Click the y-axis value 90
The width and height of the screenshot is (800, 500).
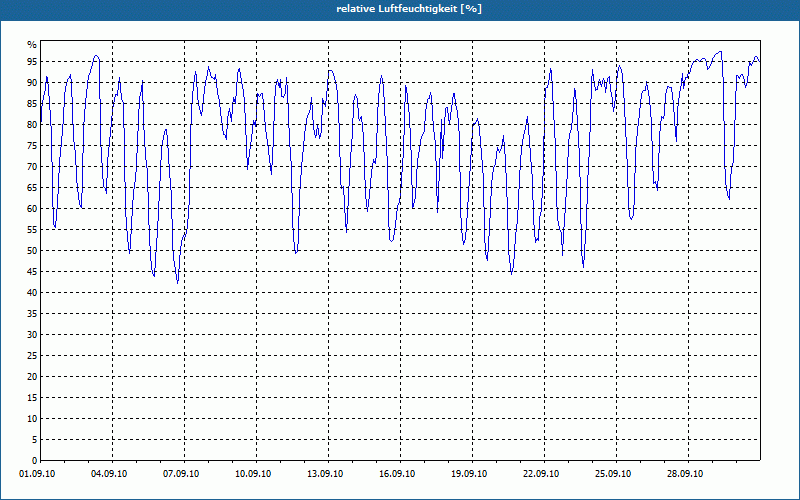pyautogui.click(x=32, y=83)
